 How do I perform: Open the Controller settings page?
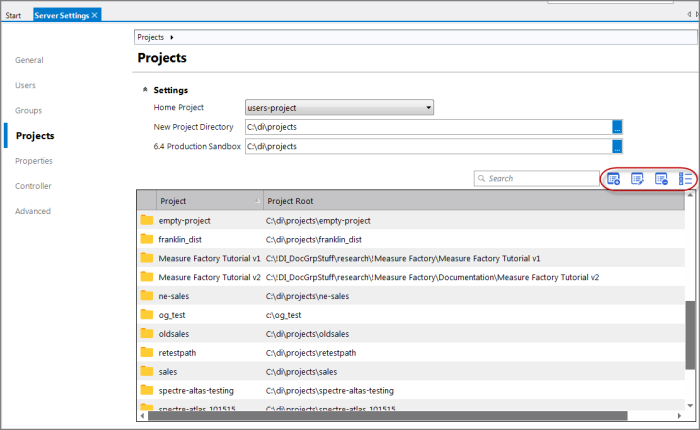pyautogui.click(x=33, y=186)
